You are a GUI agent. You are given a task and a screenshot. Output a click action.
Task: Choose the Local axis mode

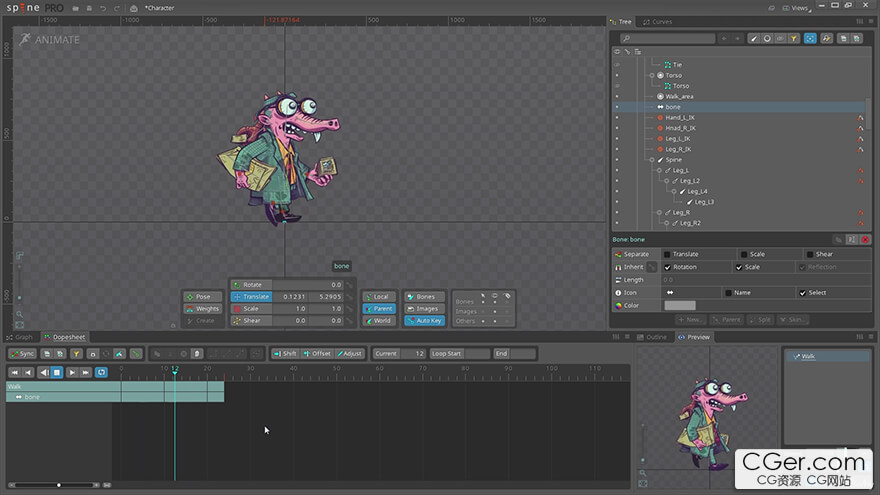click(379, 297)
